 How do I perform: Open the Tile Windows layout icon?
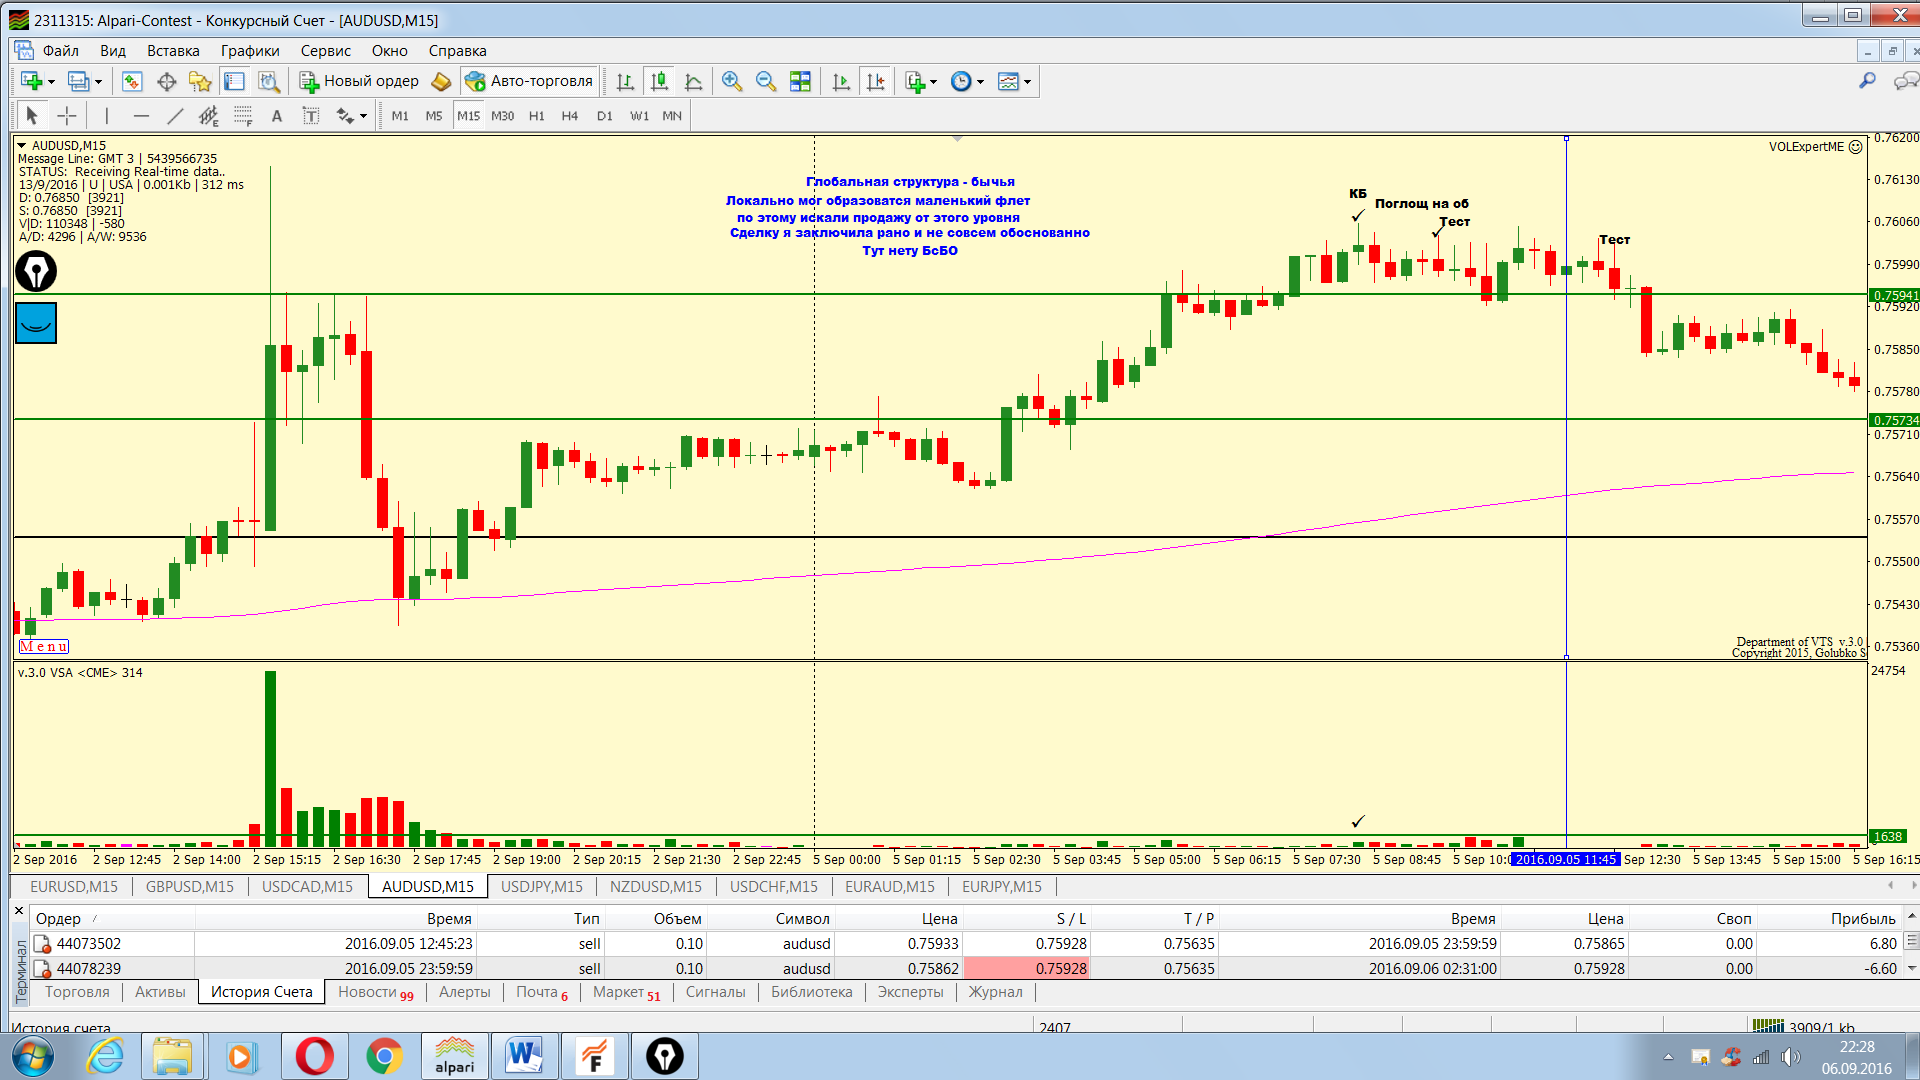pyautogui.click(x=800, y=82)
